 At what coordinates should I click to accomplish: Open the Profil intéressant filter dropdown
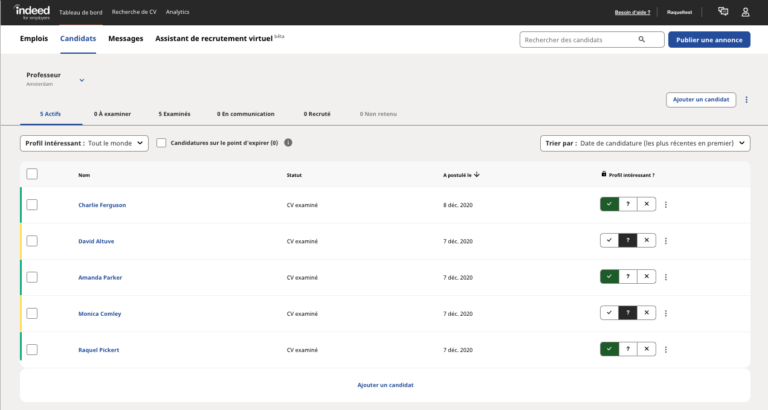(85, 143)
